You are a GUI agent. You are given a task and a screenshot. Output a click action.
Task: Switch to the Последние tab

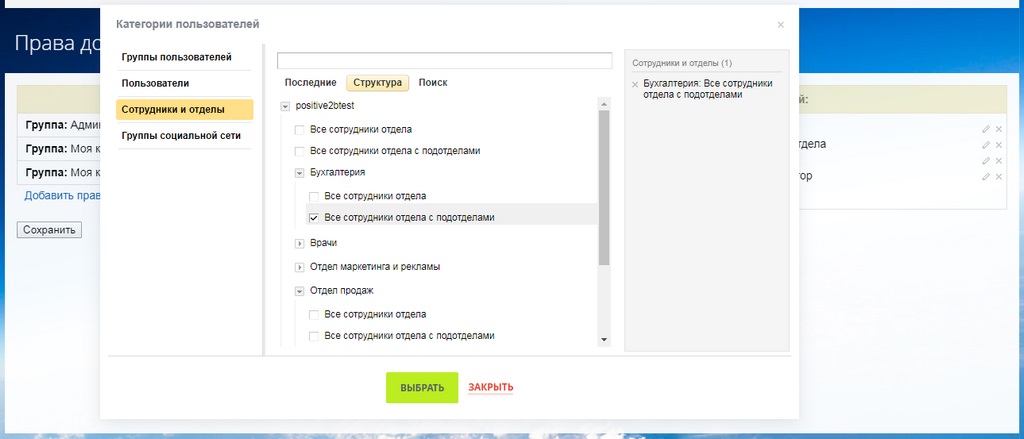coord(311,83)
